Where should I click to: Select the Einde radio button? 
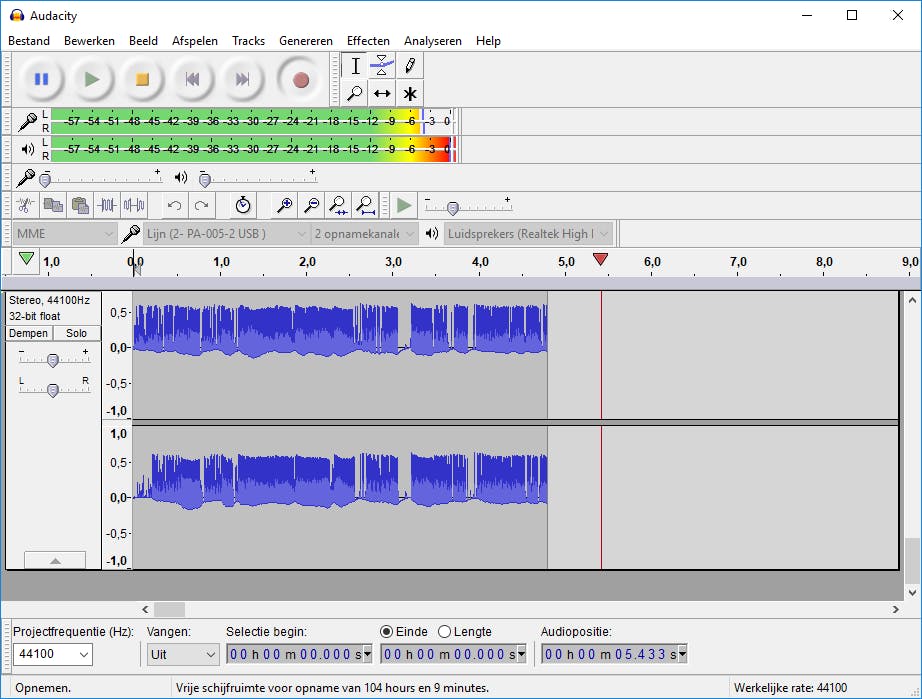[387, 631]
